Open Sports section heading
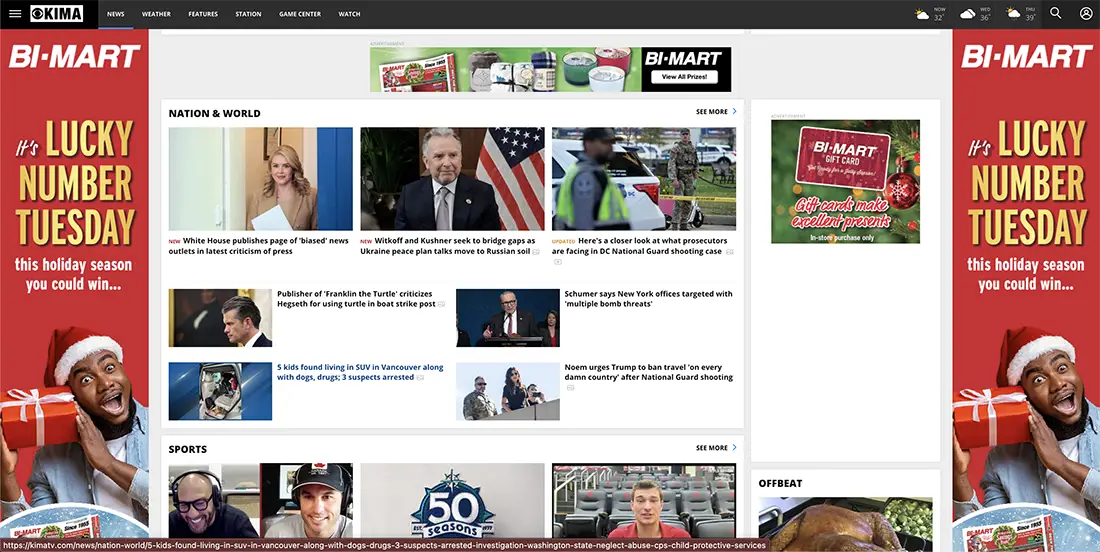 pyautogui.click(x=187, y=449)
